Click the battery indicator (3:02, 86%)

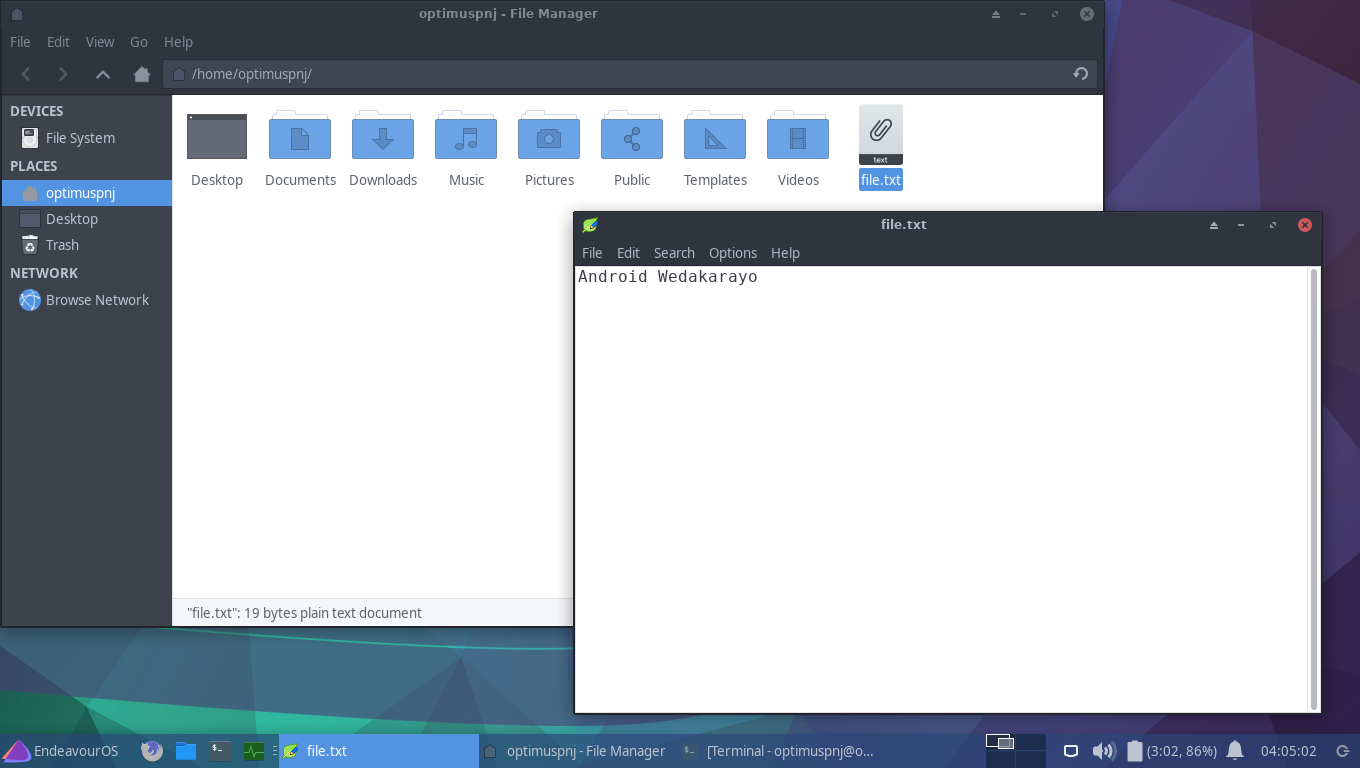click(x=1172, y=751)
